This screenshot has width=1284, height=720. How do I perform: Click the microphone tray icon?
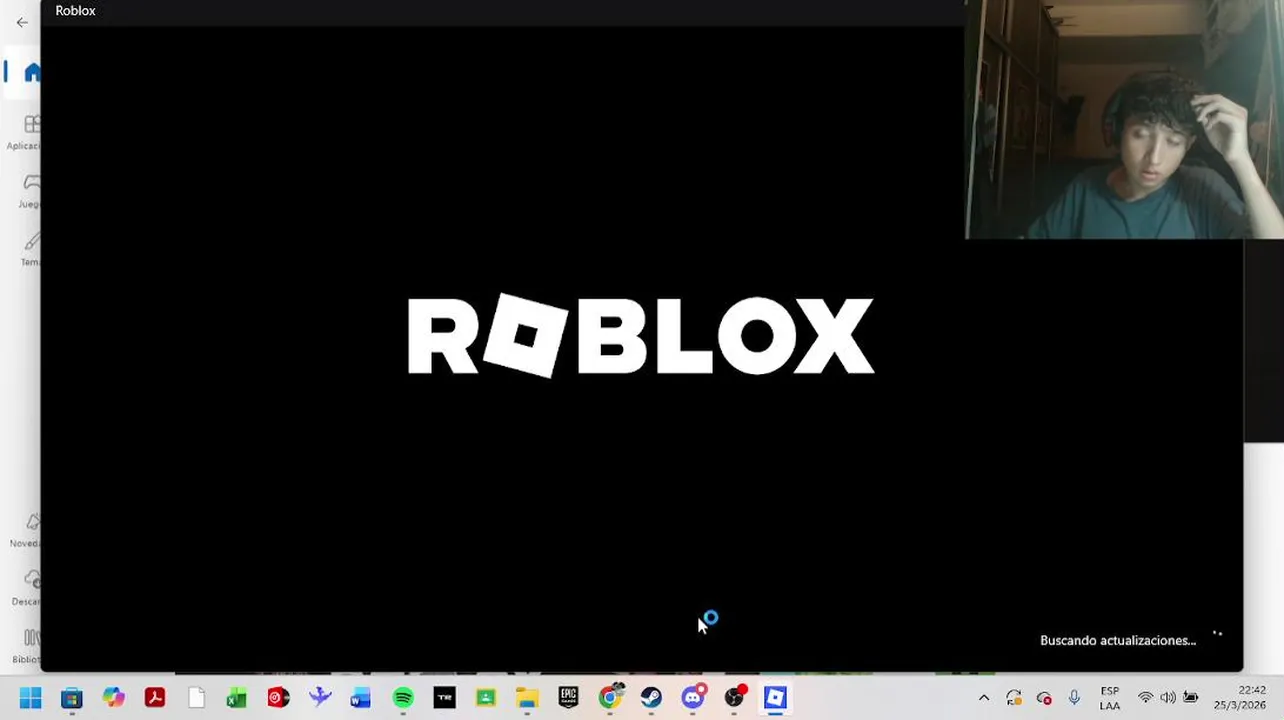pos(1074,698)
